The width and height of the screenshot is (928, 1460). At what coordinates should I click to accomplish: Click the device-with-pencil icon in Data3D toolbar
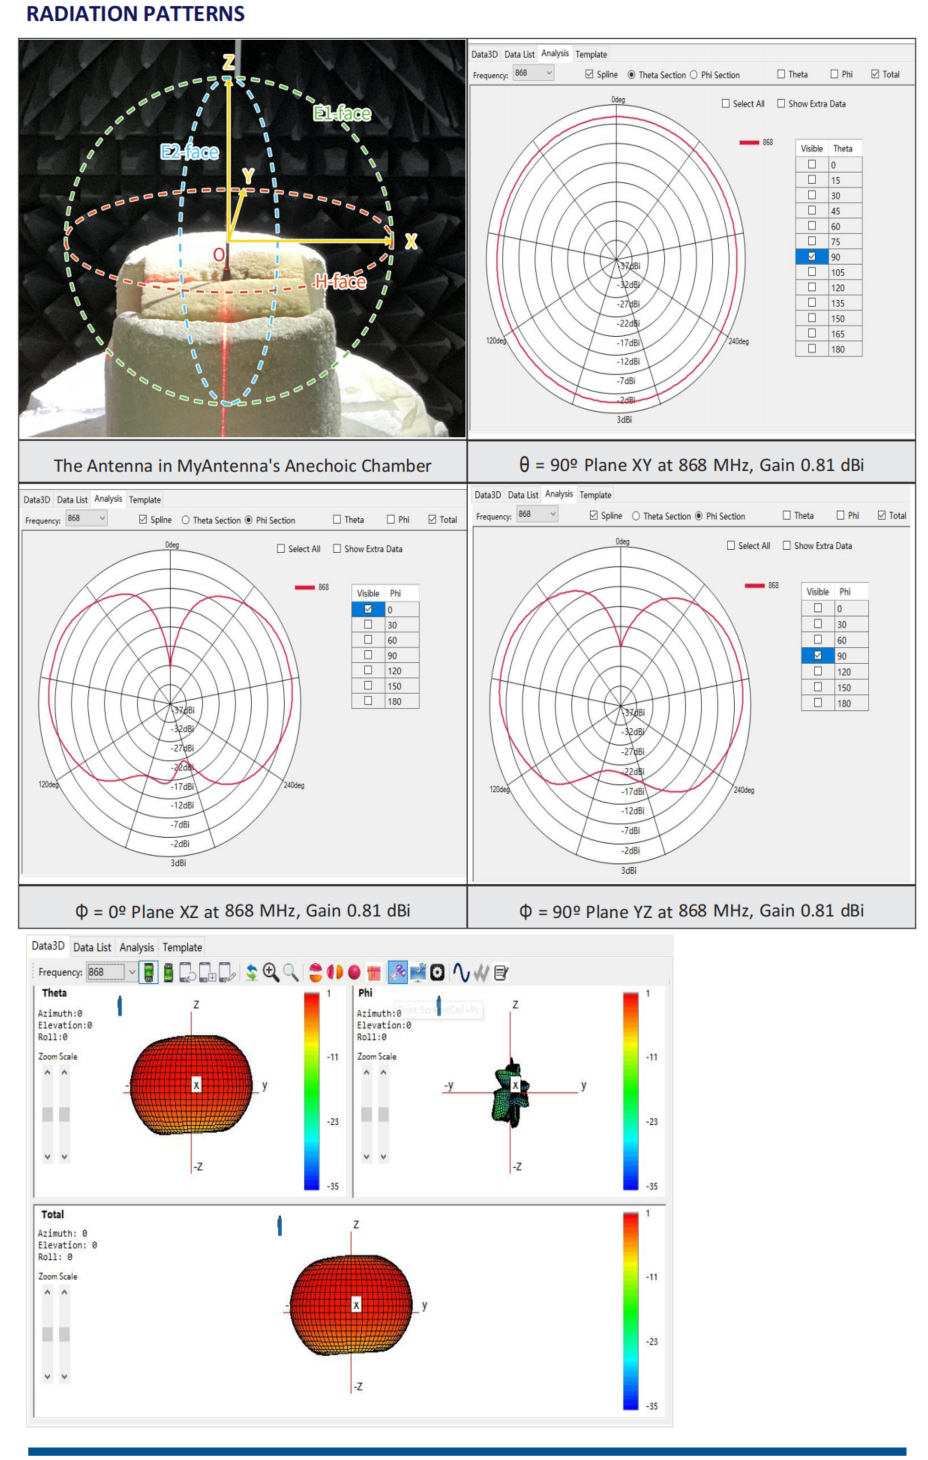point(226,972)
